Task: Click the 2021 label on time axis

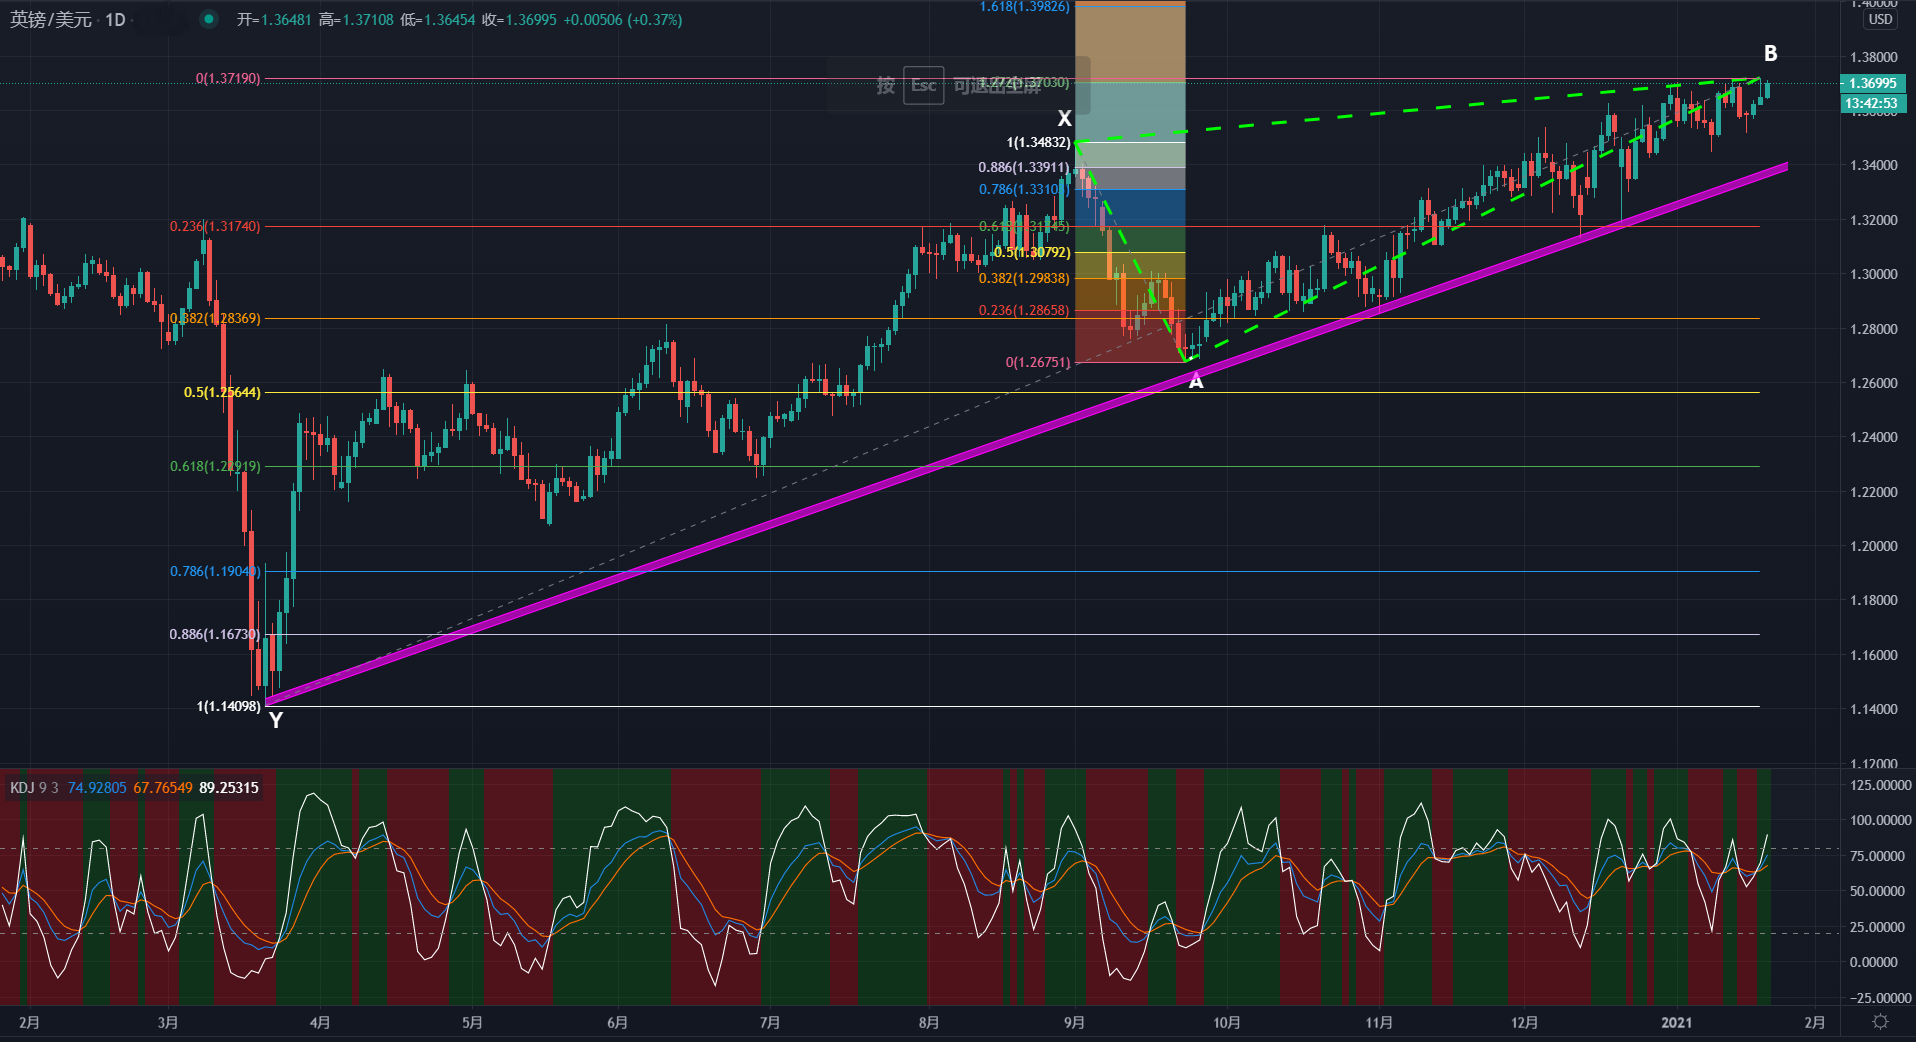Action: pyautogui.click(x=1677, y=1022)
